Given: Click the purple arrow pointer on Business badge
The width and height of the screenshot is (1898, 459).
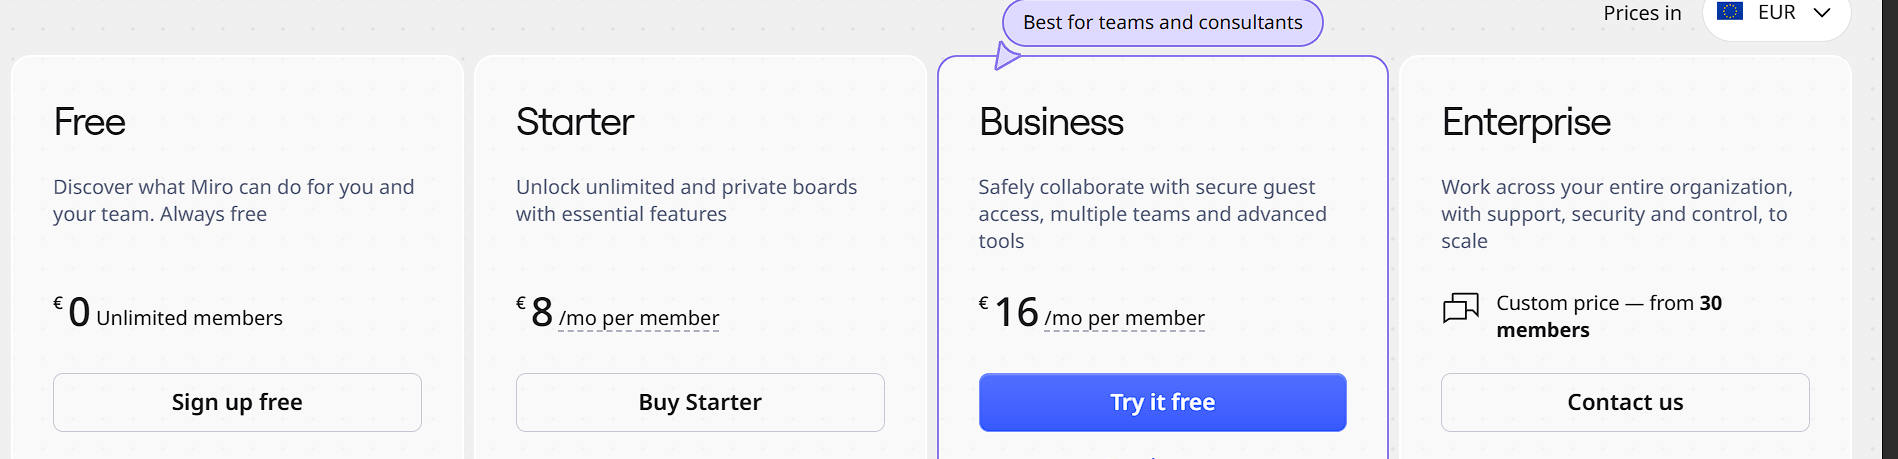Looking at the screenshot, I should [1006, 56].
